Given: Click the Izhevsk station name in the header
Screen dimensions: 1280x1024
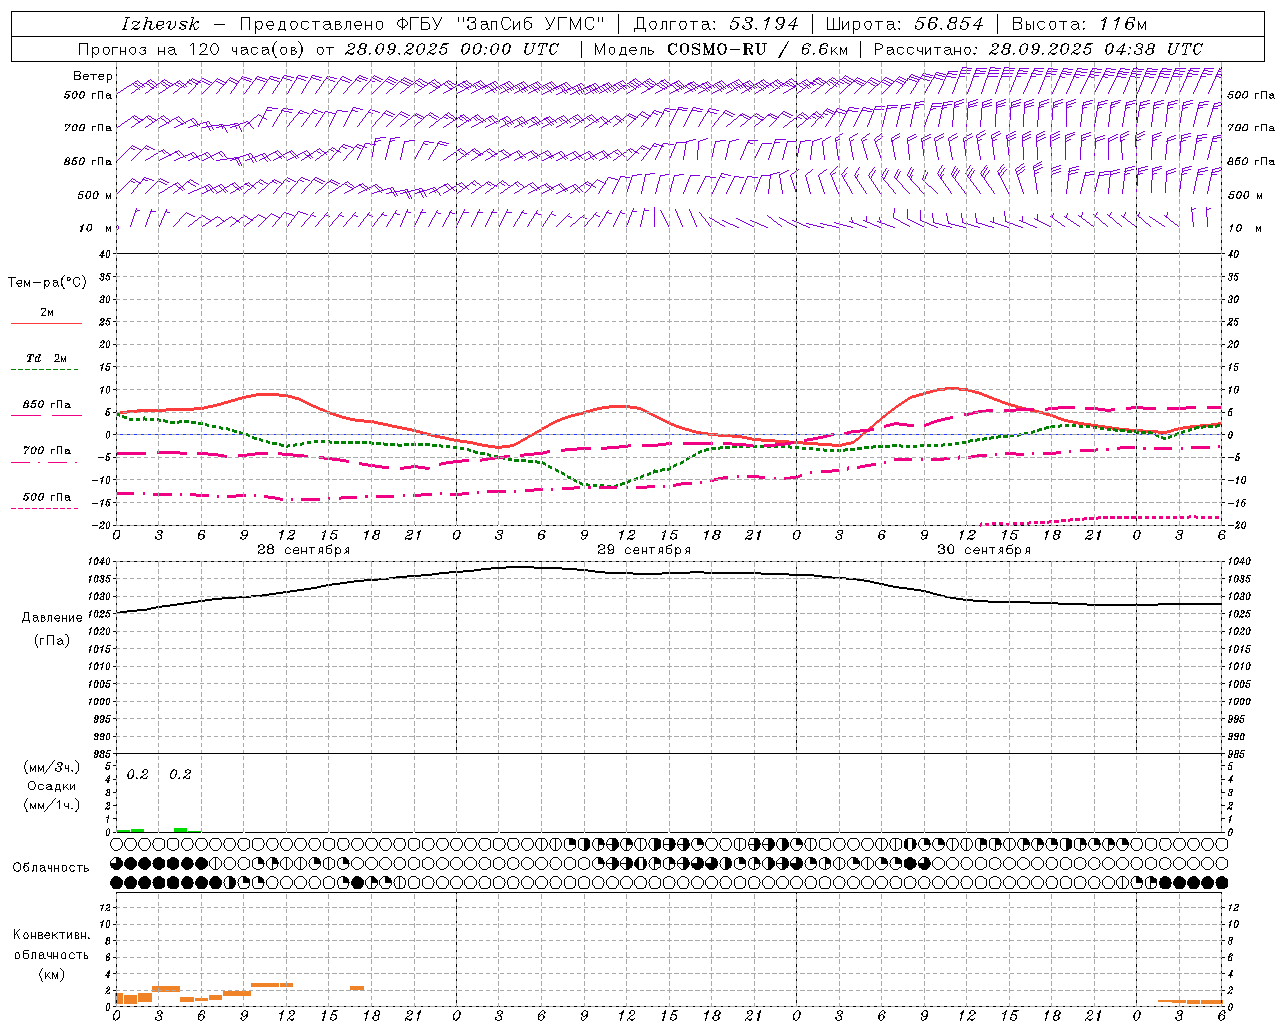Looking at the screenshot, I should coord(161,24).
